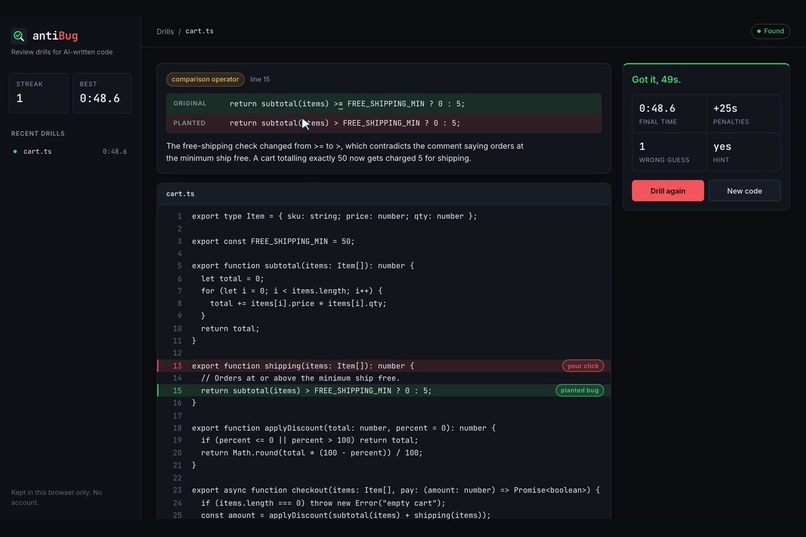806x537 pixels.
Task: Click the 0:48.6 time next to cart.ts
Action: point(115,152)
